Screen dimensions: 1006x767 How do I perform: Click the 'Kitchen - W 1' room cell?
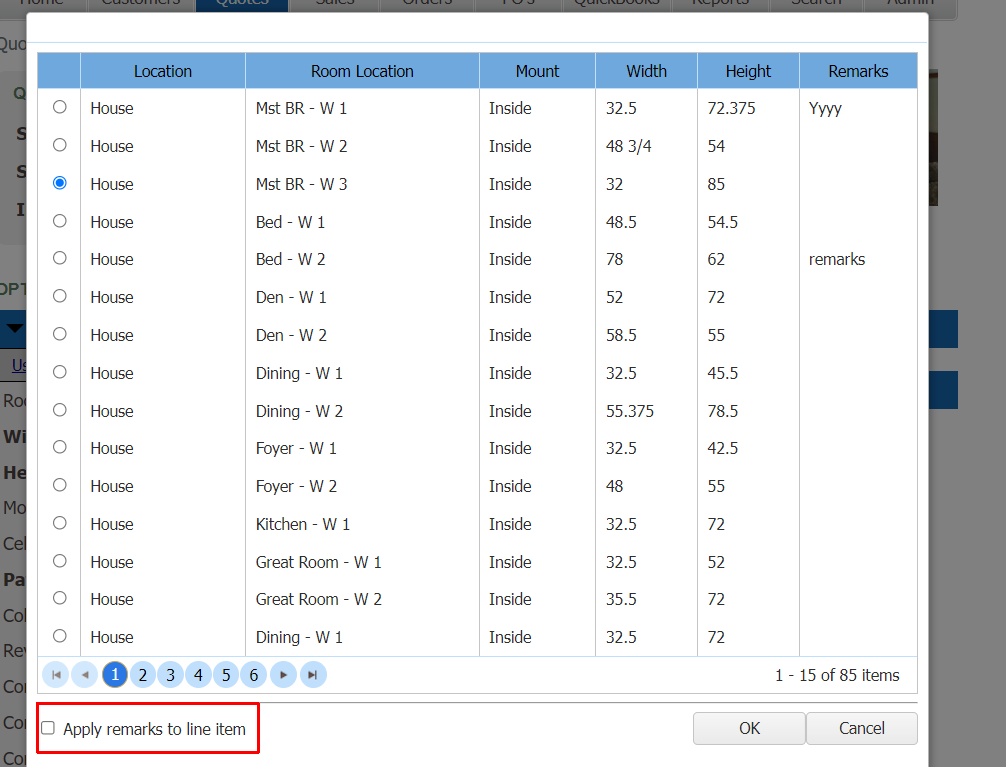click(x=362, y=524)
